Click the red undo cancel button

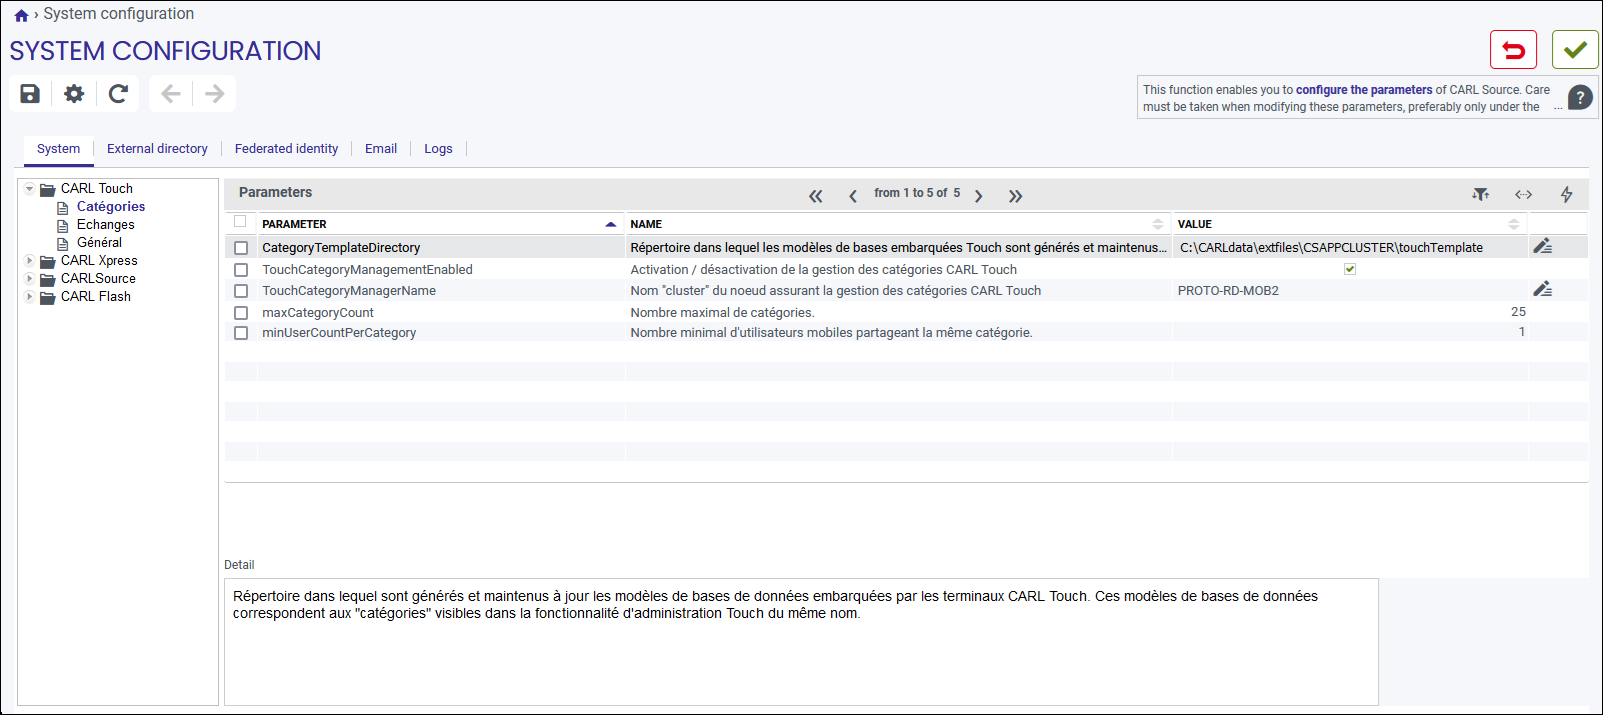(x=1513, y=50)
